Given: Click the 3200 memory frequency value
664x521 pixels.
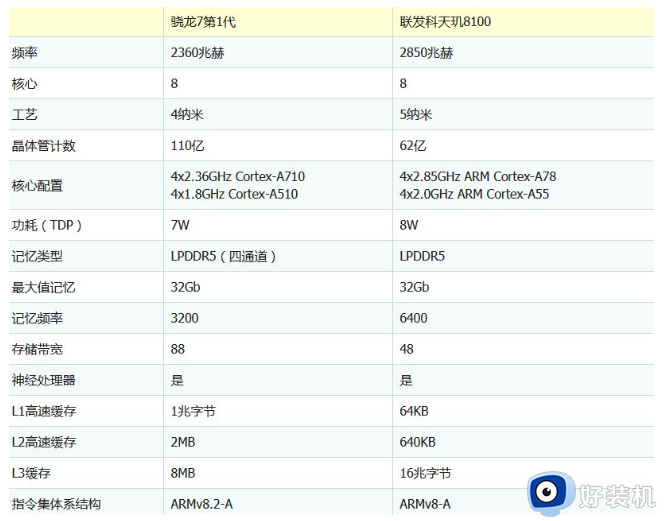Looking at the screenshot, I should tap(185, 318).
